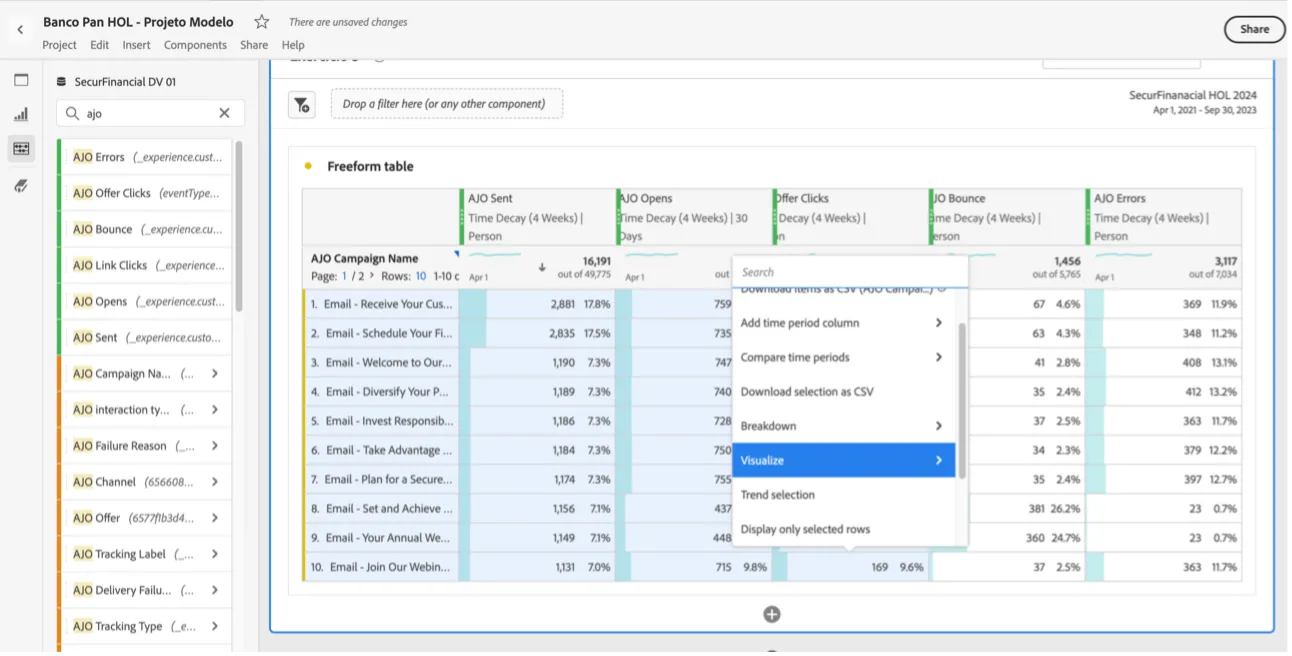Click the context menu Search field

tap(850, 272)
